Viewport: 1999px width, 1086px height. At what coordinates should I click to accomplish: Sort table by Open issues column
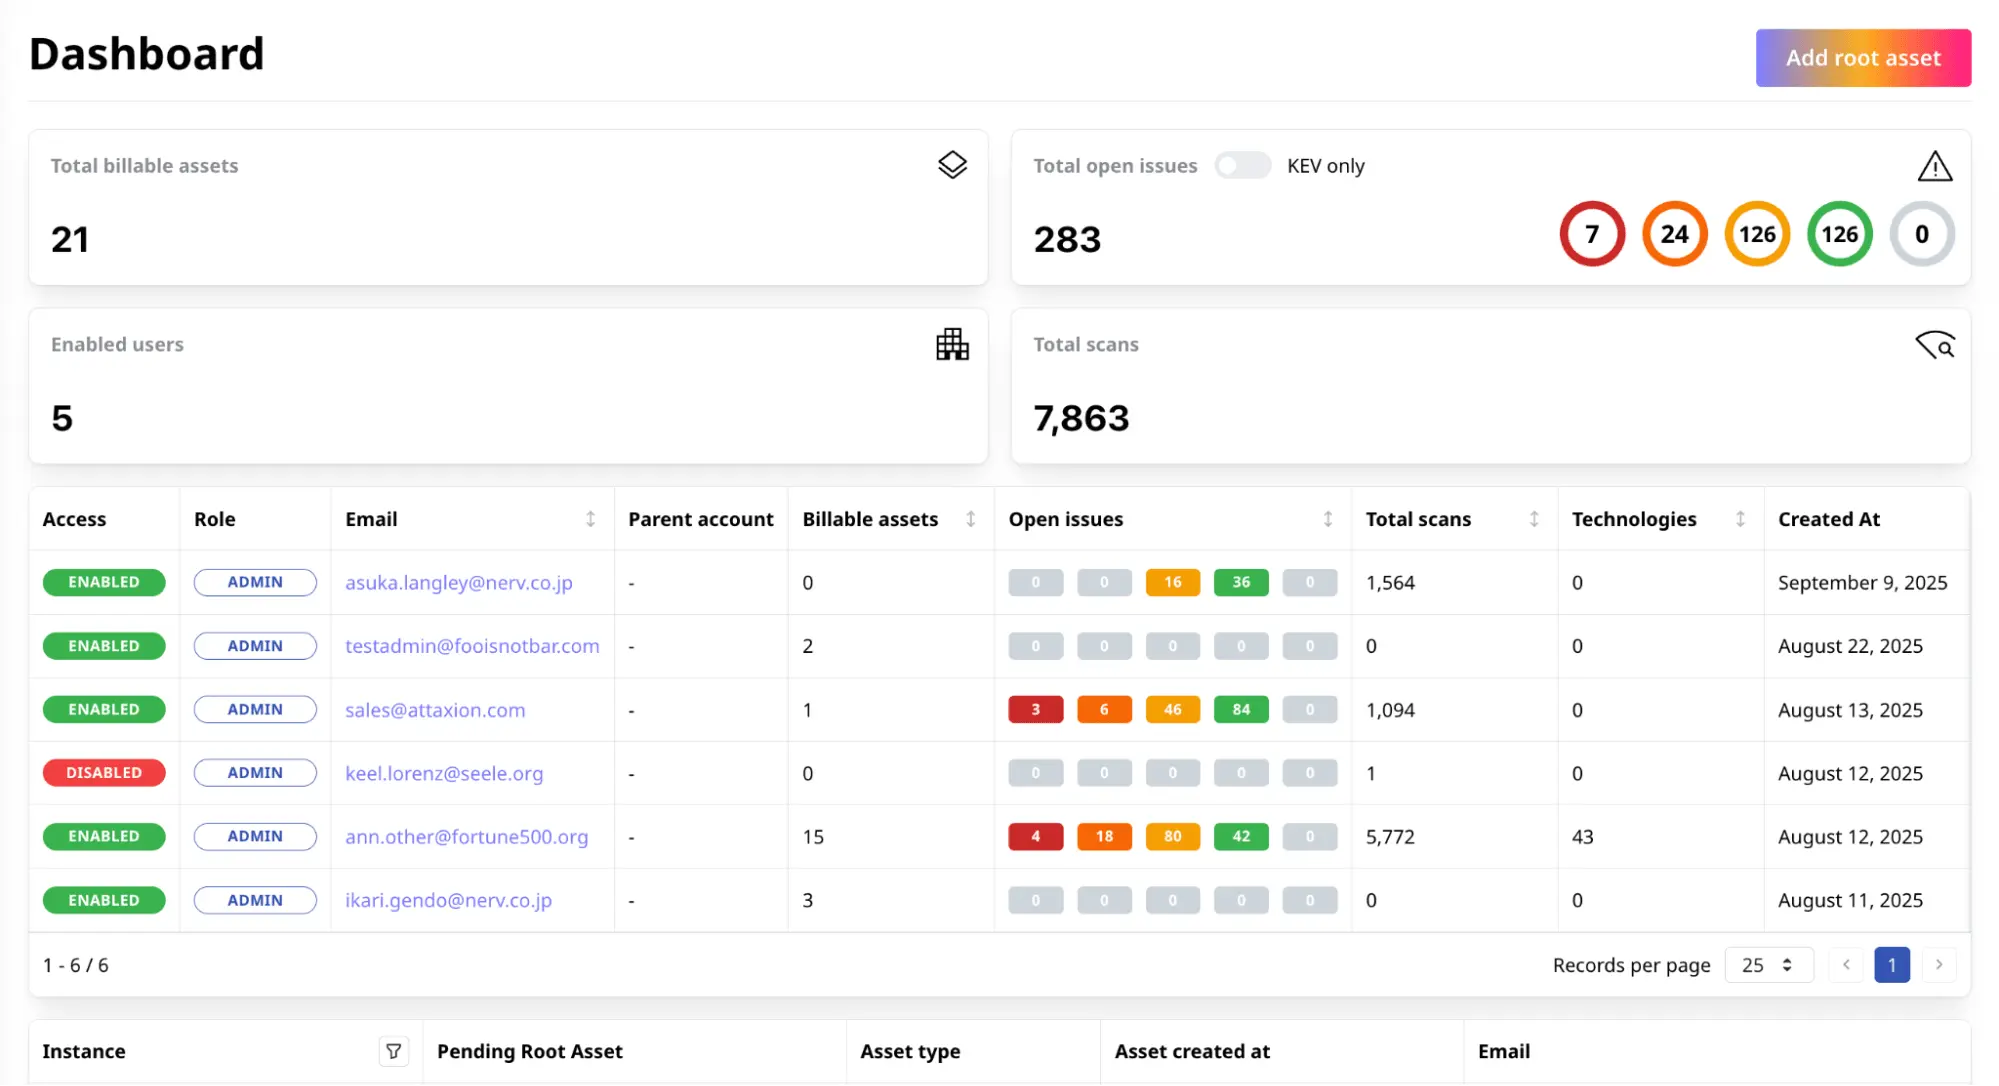(x=1327, y=519)
